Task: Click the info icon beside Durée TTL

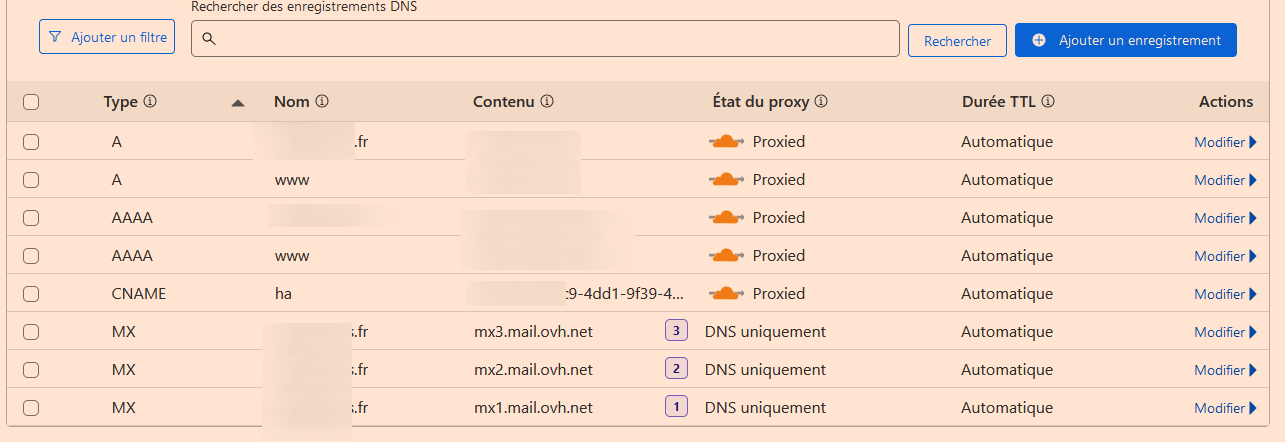Action: [x=1048, y=102]
